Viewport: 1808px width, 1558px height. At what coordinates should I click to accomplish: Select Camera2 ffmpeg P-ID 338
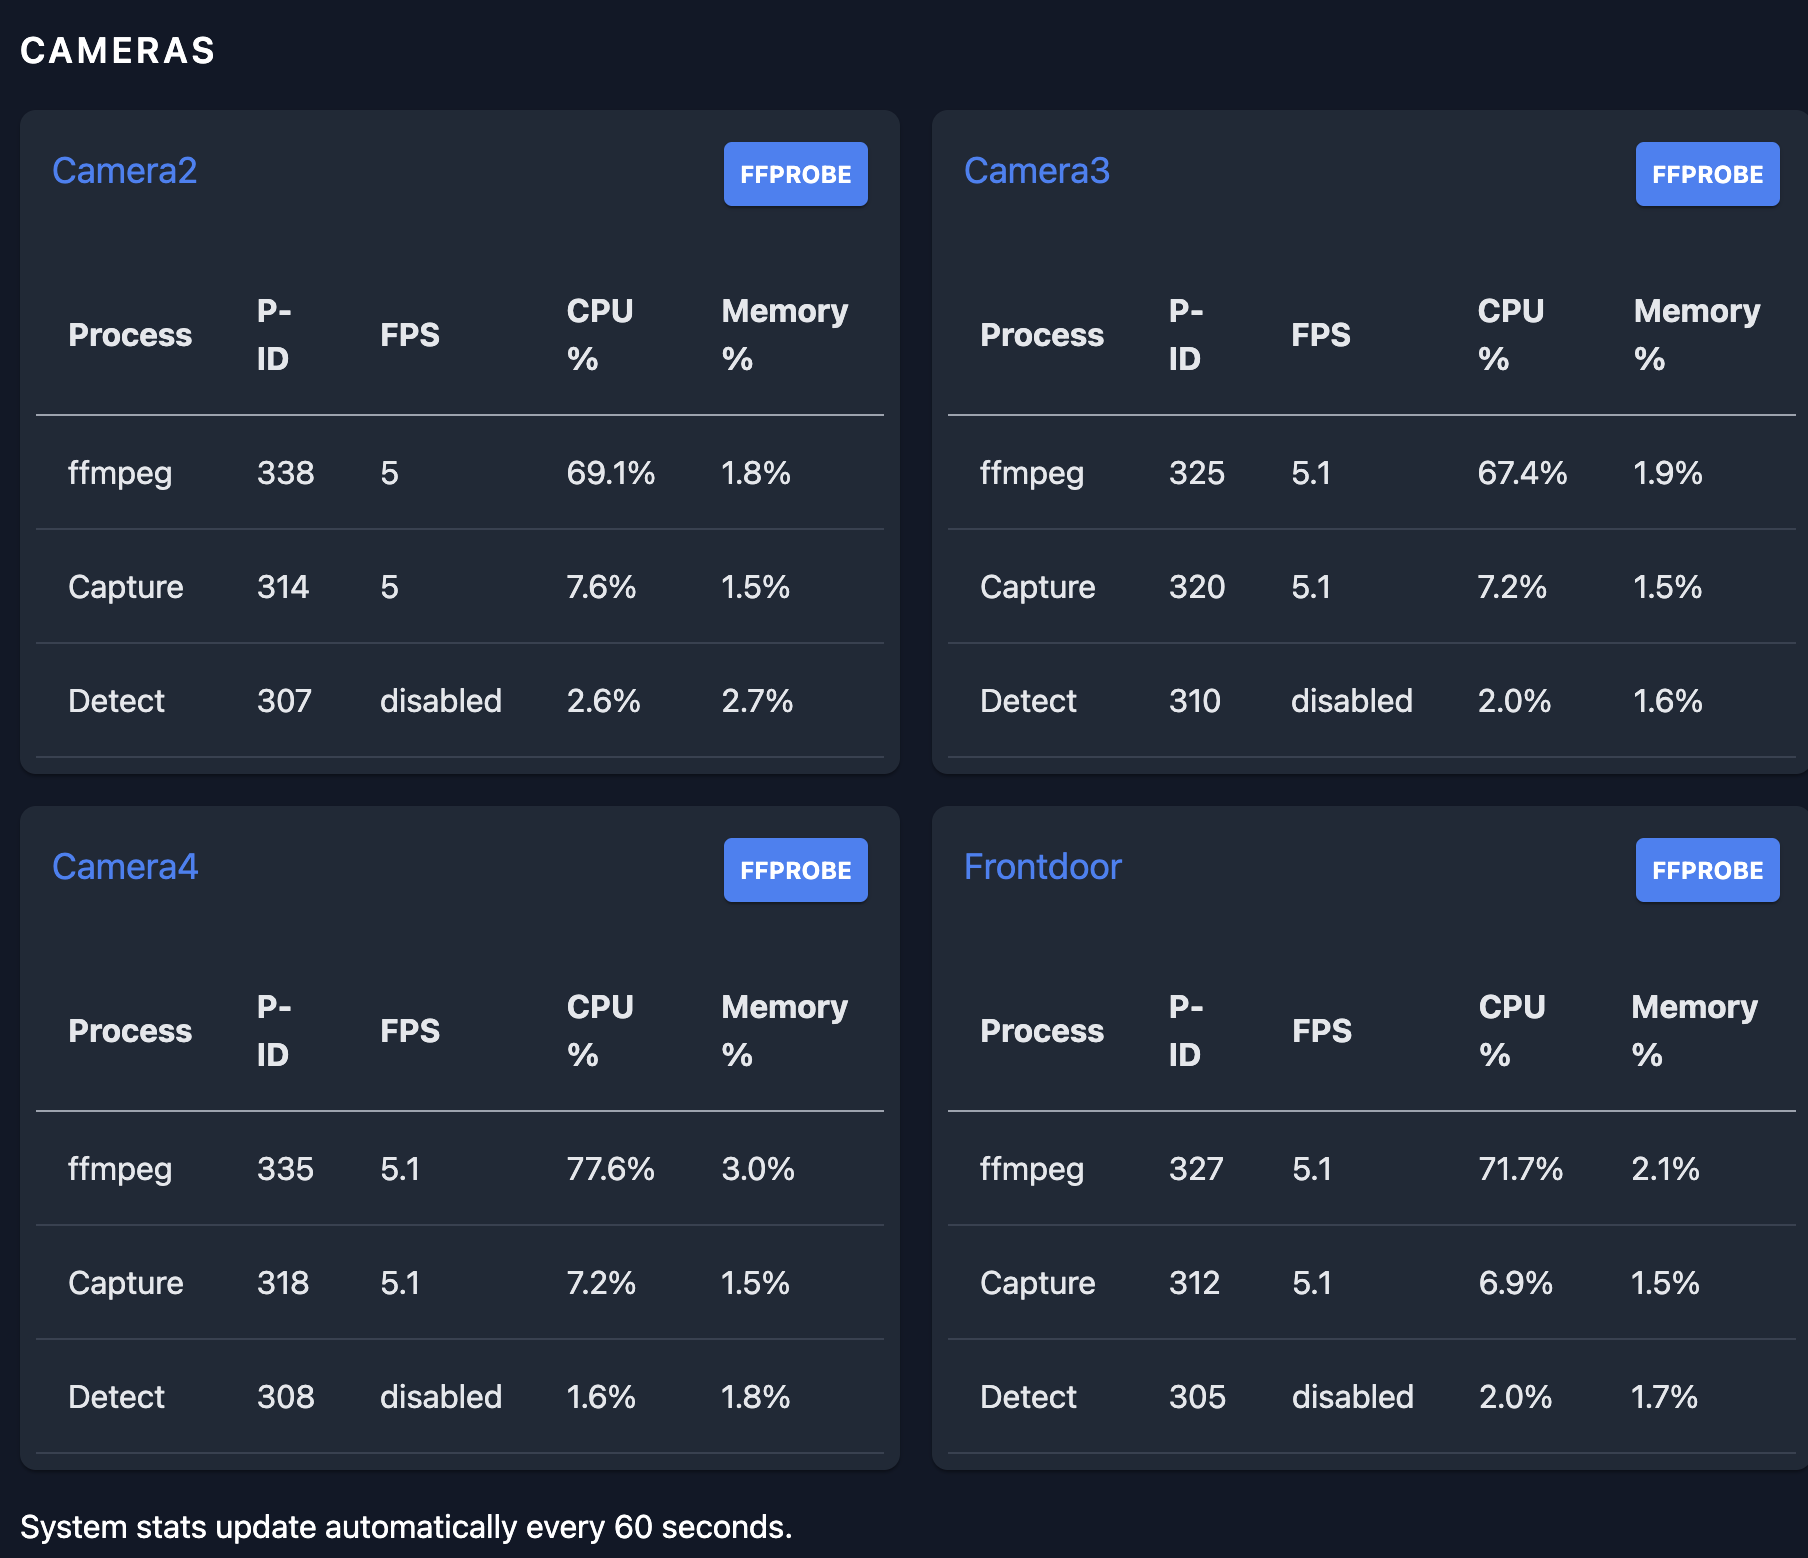coord(285,473)
